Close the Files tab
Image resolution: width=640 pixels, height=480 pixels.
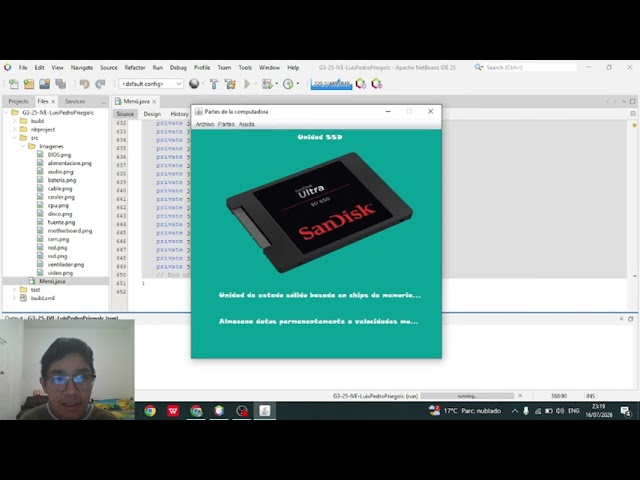click(x=53, y=102)
